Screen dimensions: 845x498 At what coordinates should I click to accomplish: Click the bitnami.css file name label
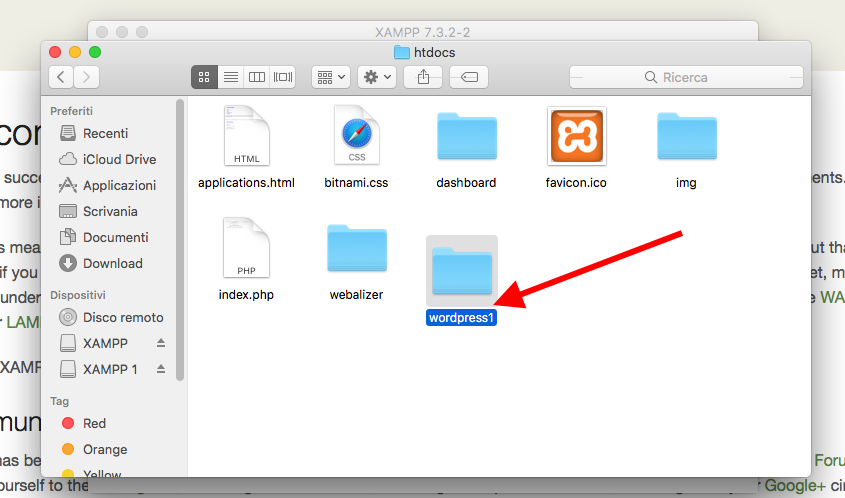(356, 183)
